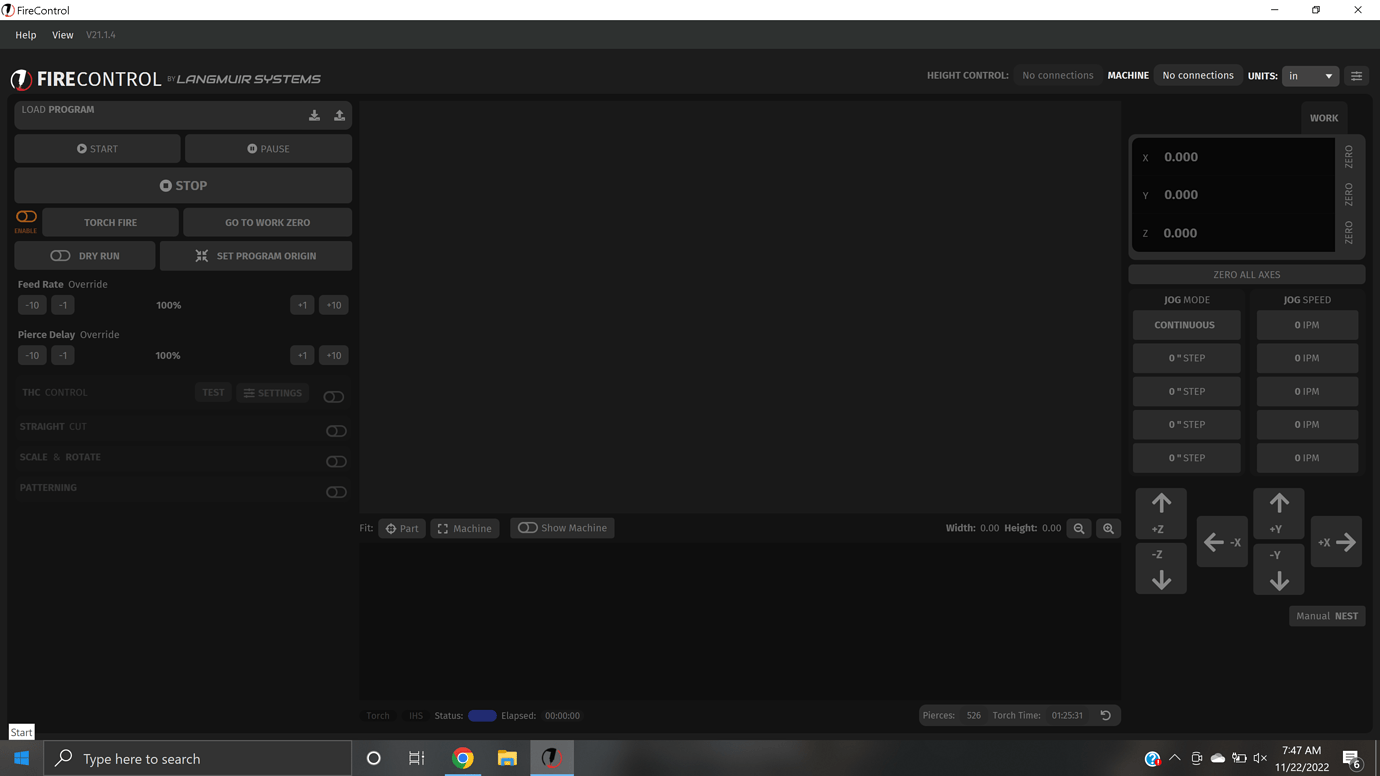The width and height of the screenshot is (1380, 776).
Task: Open the Help menu
Action: click(26, 35)
